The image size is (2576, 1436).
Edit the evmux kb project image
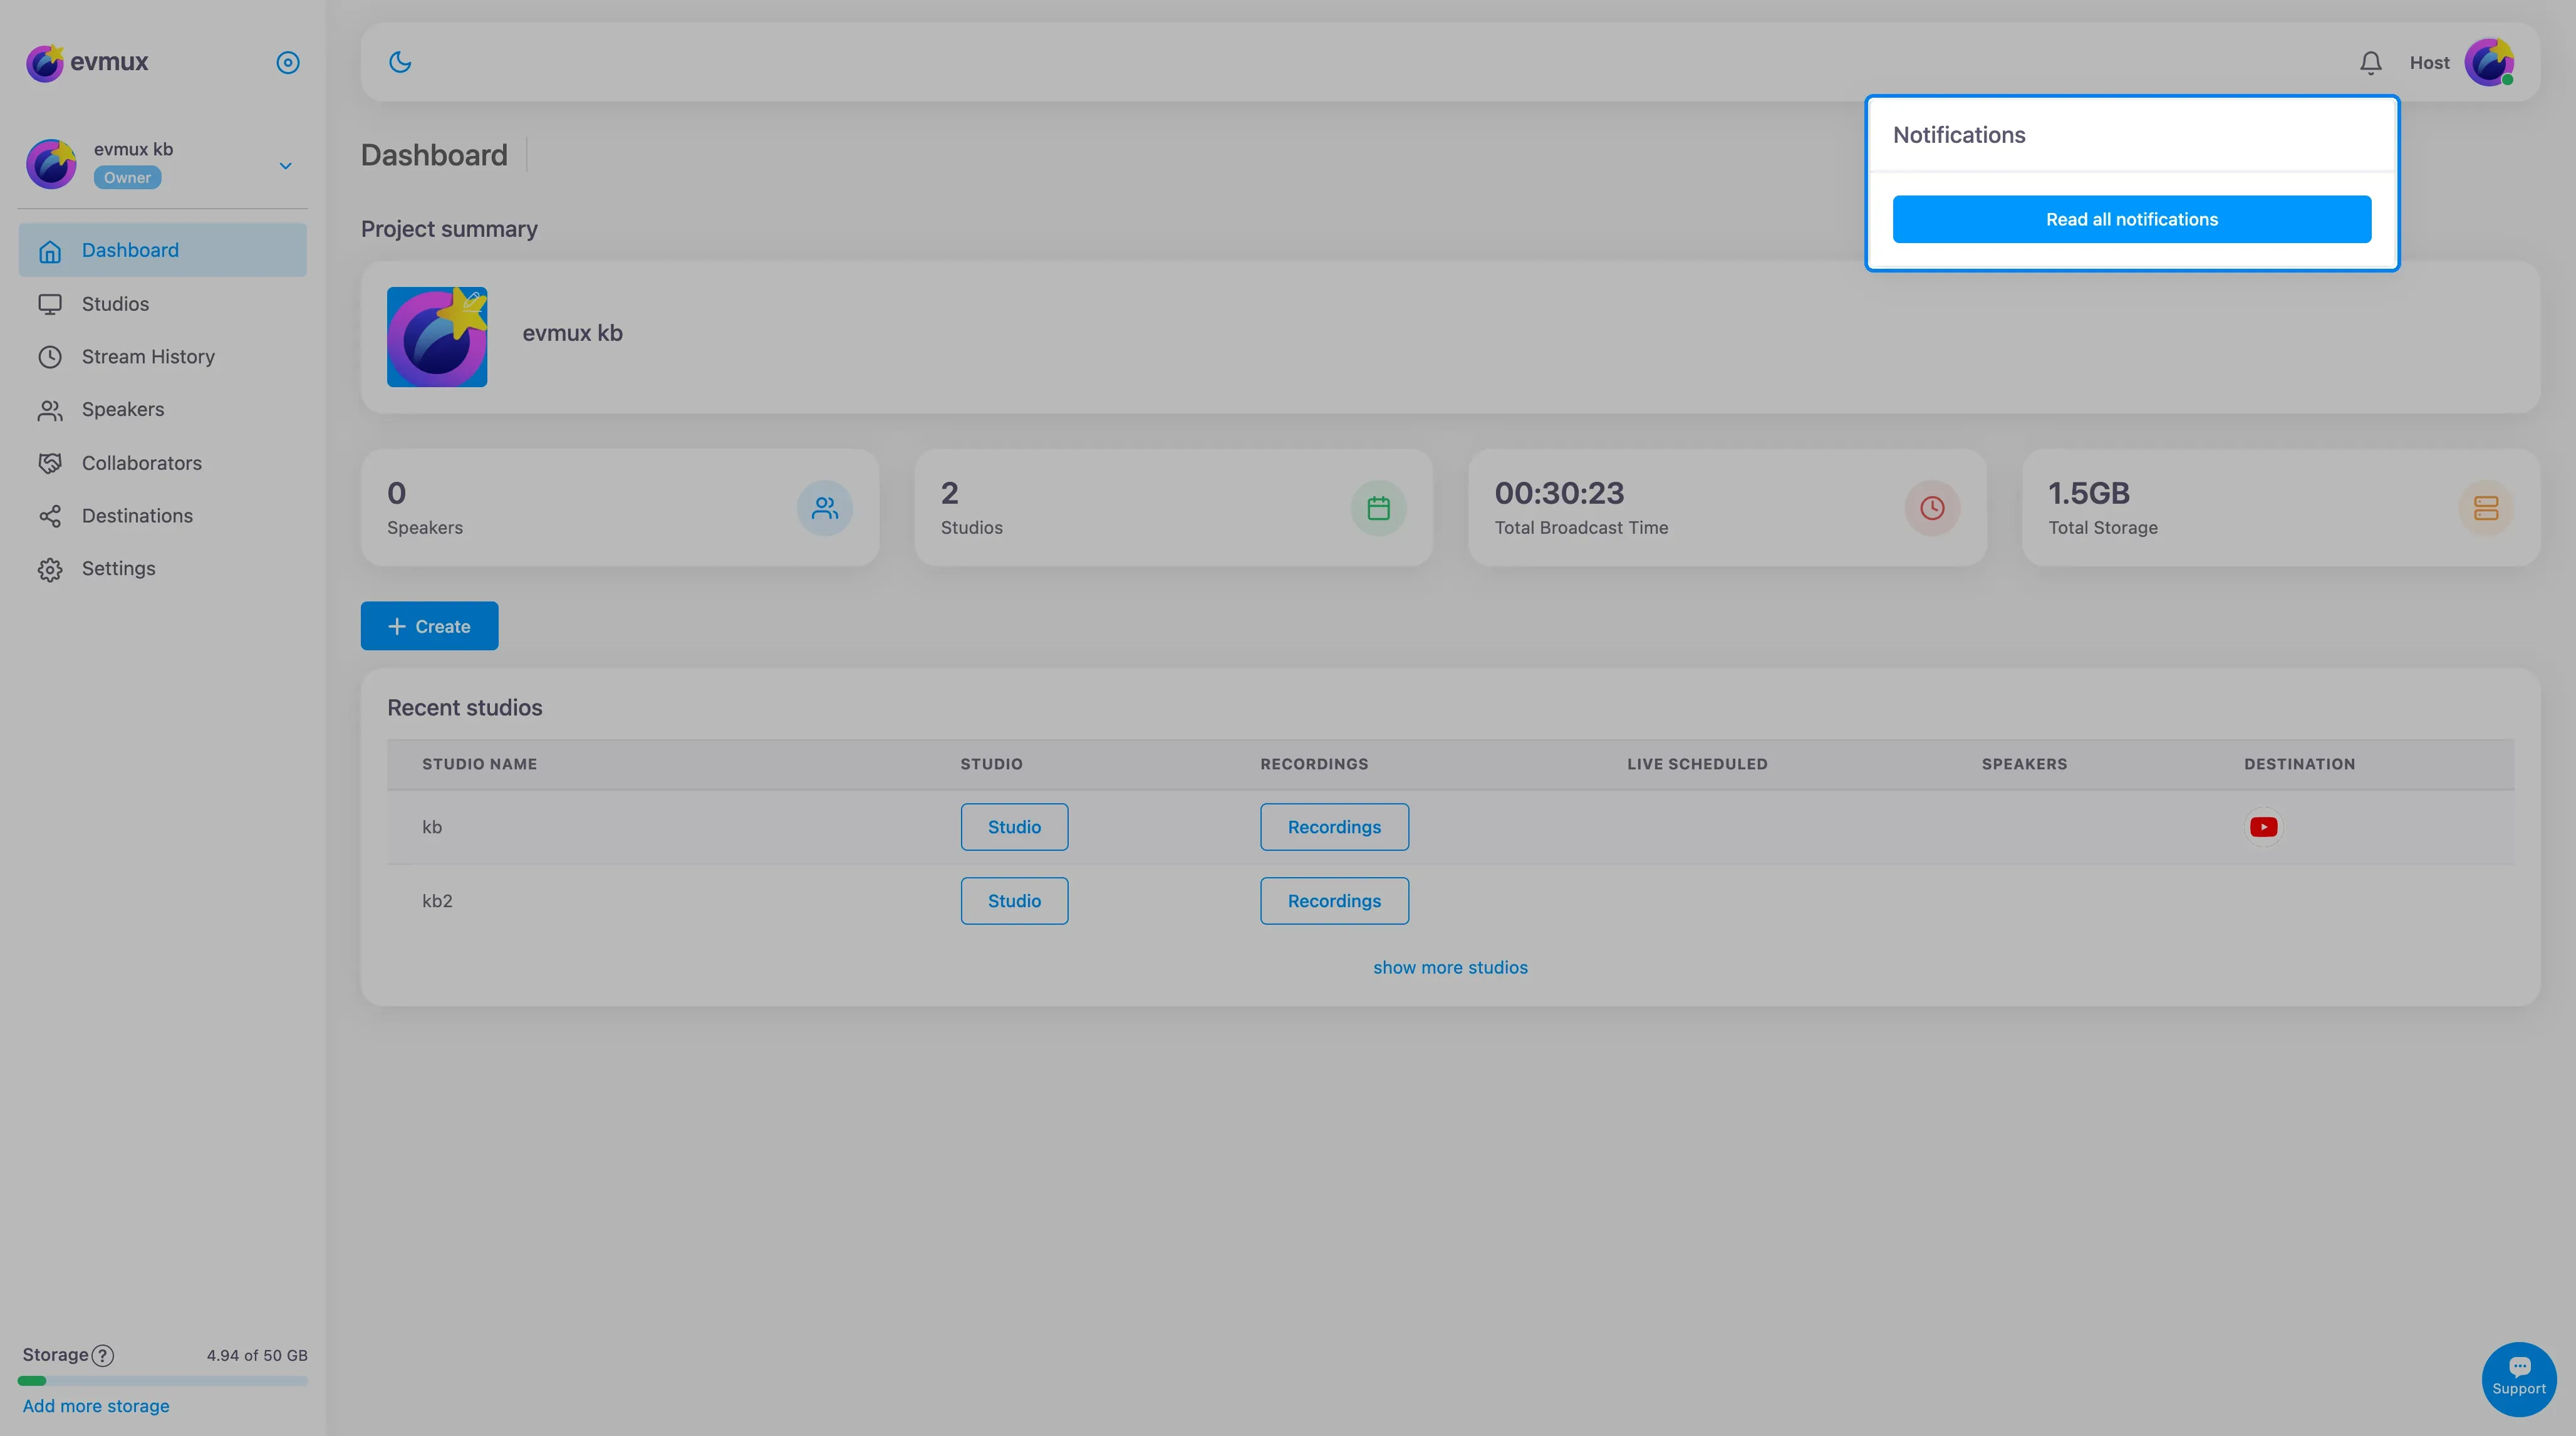coord(471,302)
